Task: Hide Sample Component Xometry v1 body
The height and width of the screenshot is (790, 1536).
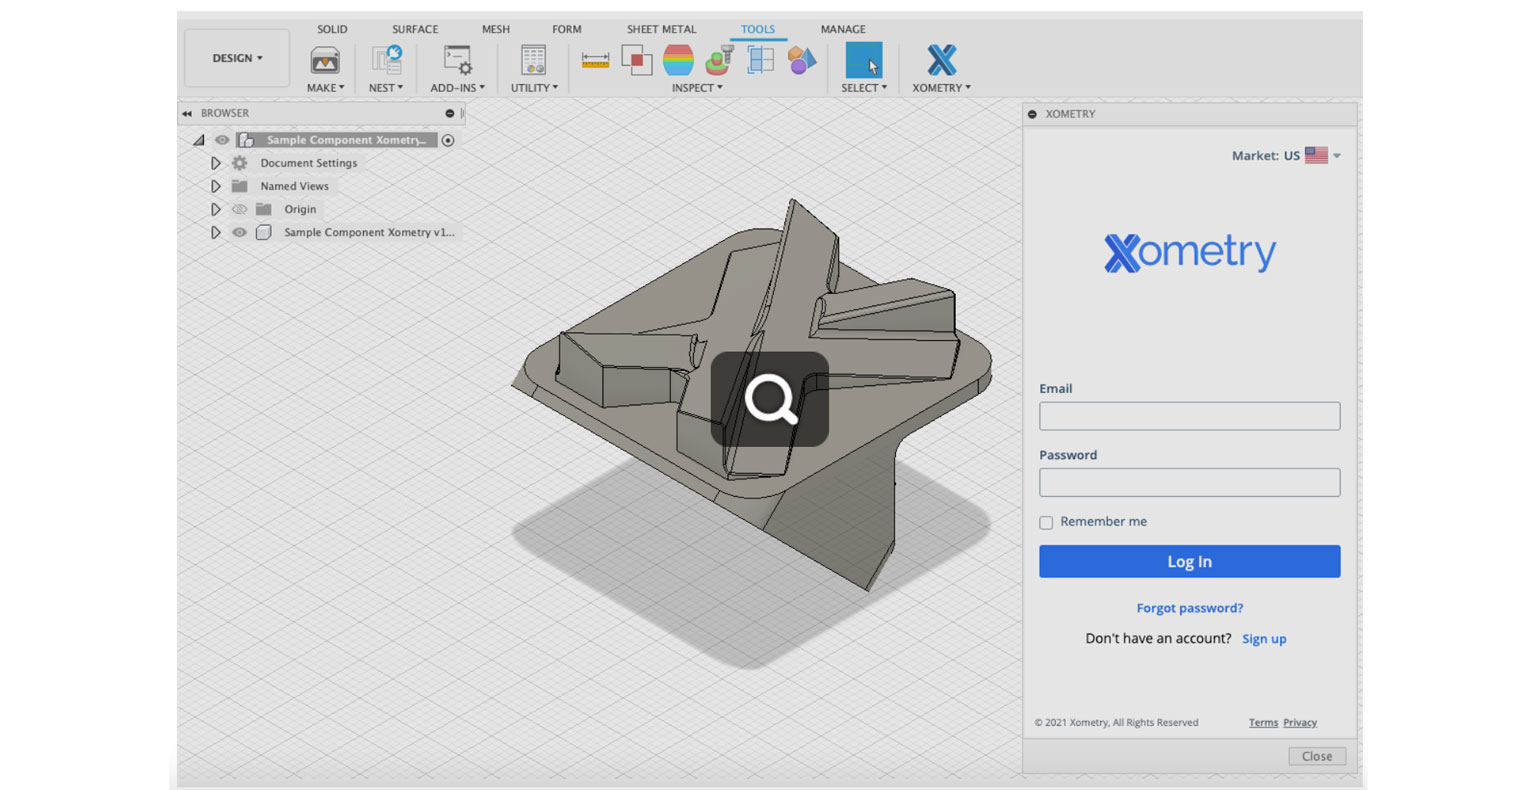Action: click(239, 232)
